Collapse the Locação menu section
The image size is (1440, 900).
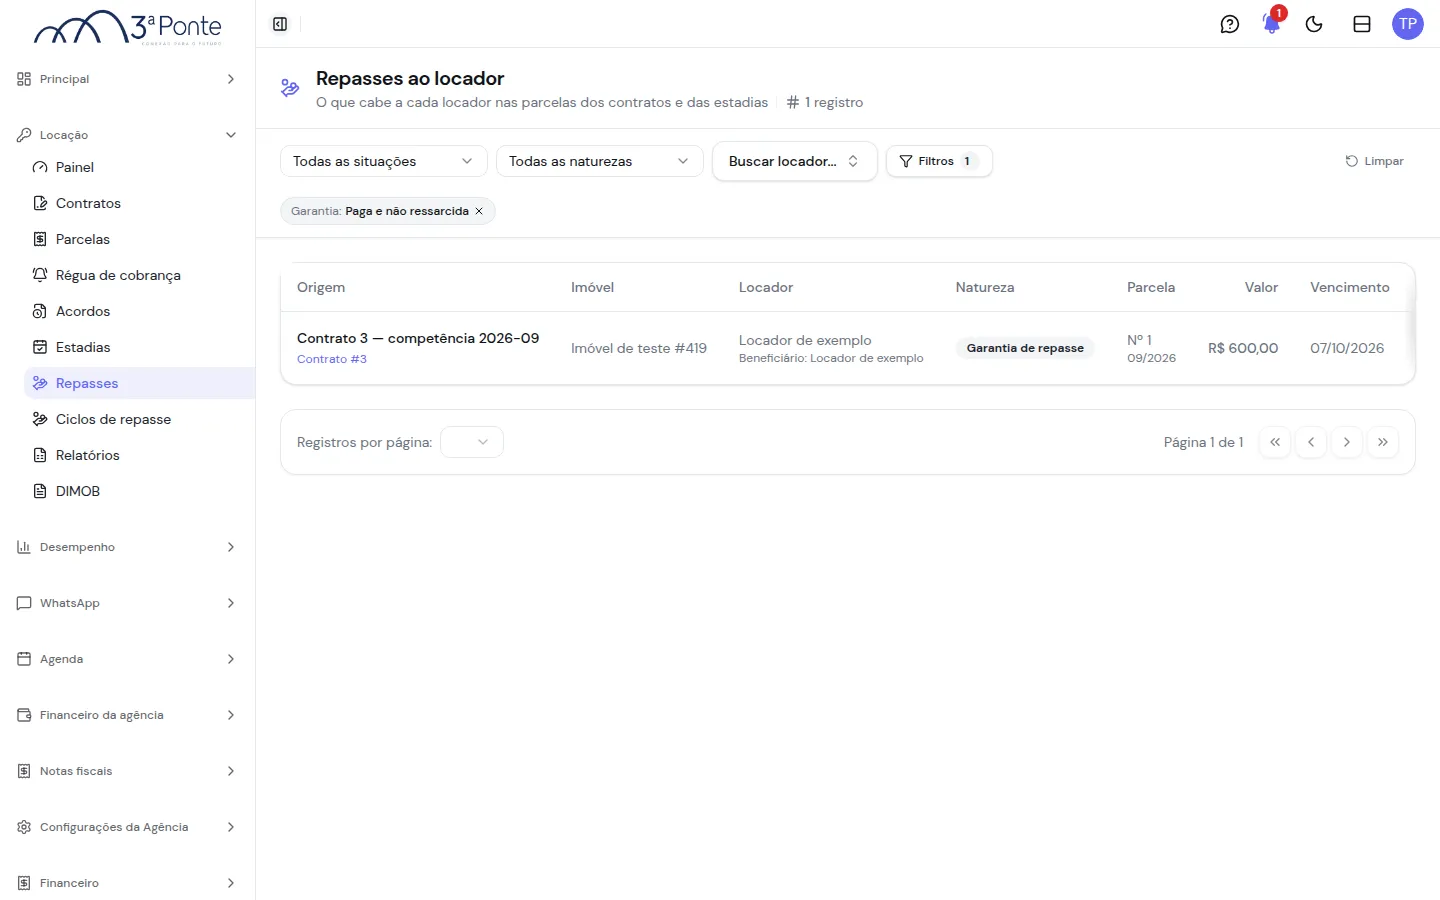coord(127,135)
